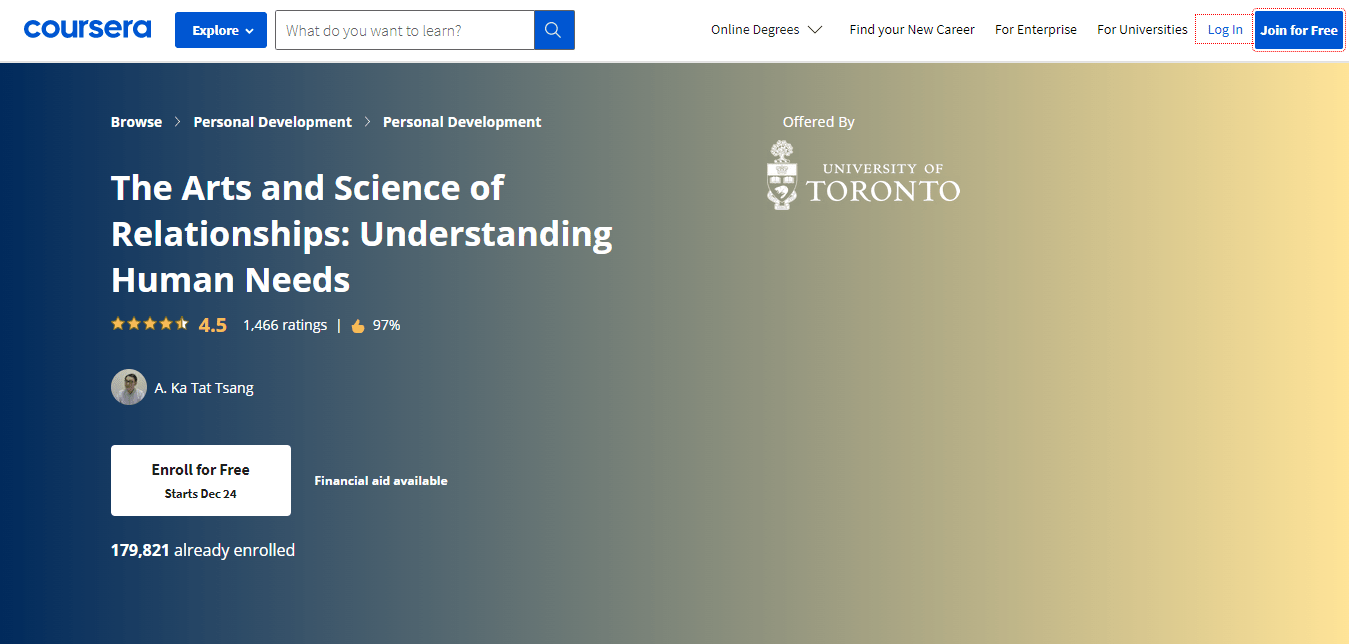Click the Coursera logo
Viewport: 1349px width, 644px height.
(87, 29)
